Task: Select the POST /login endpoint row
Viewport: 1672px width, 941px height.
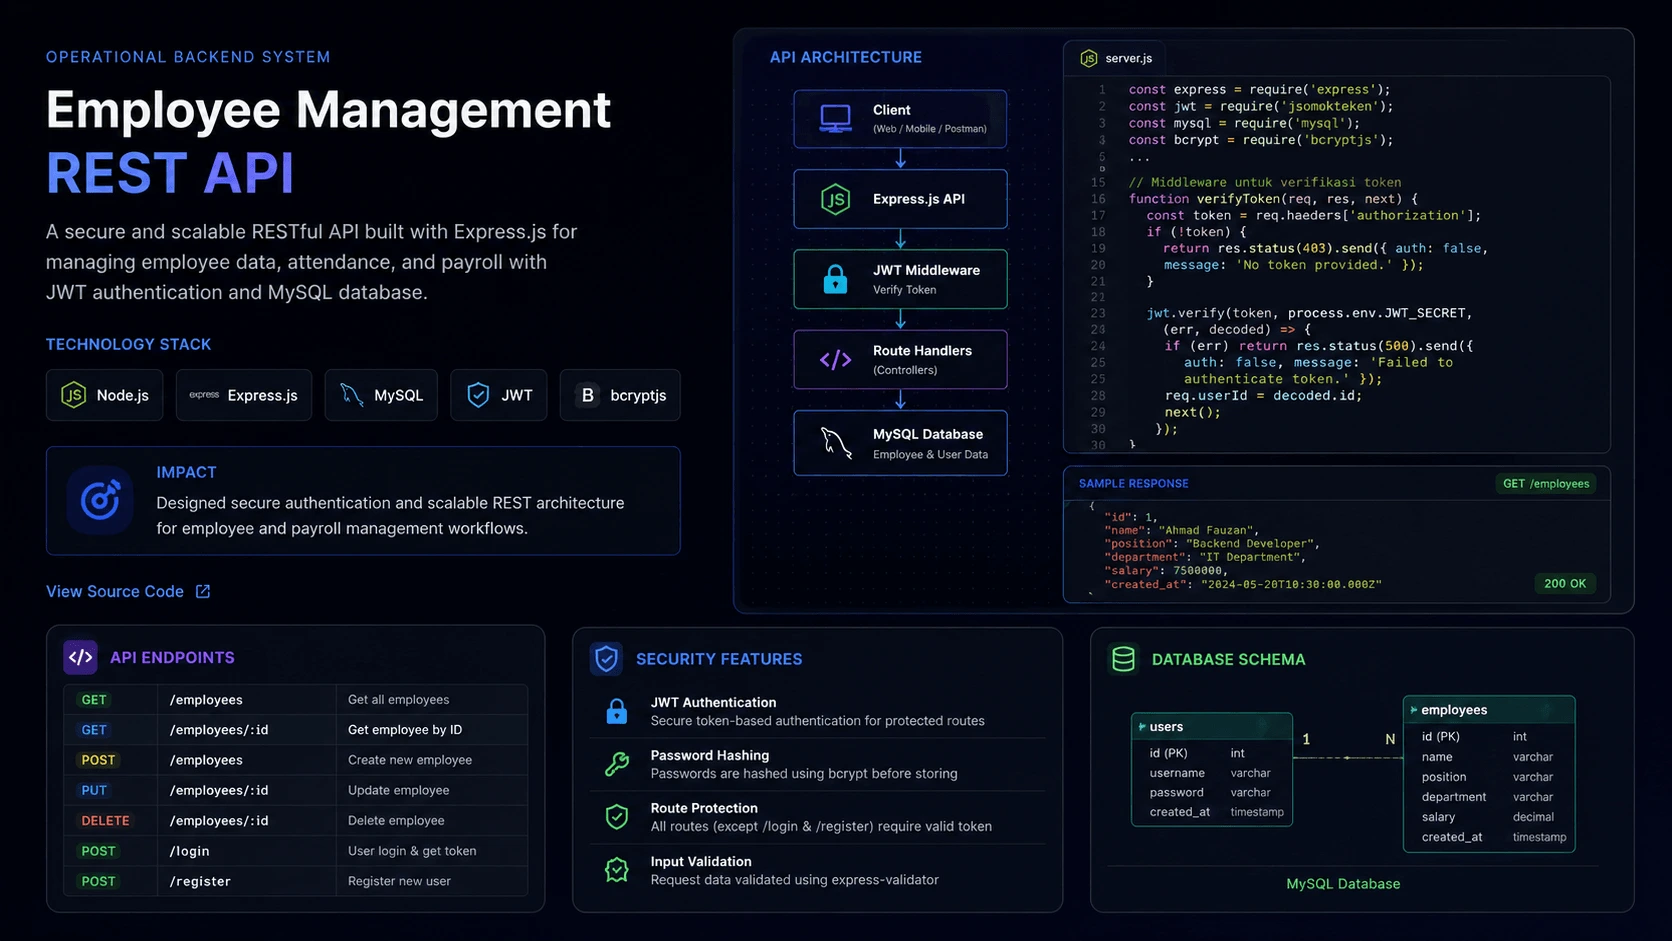Action: point(296,851)
